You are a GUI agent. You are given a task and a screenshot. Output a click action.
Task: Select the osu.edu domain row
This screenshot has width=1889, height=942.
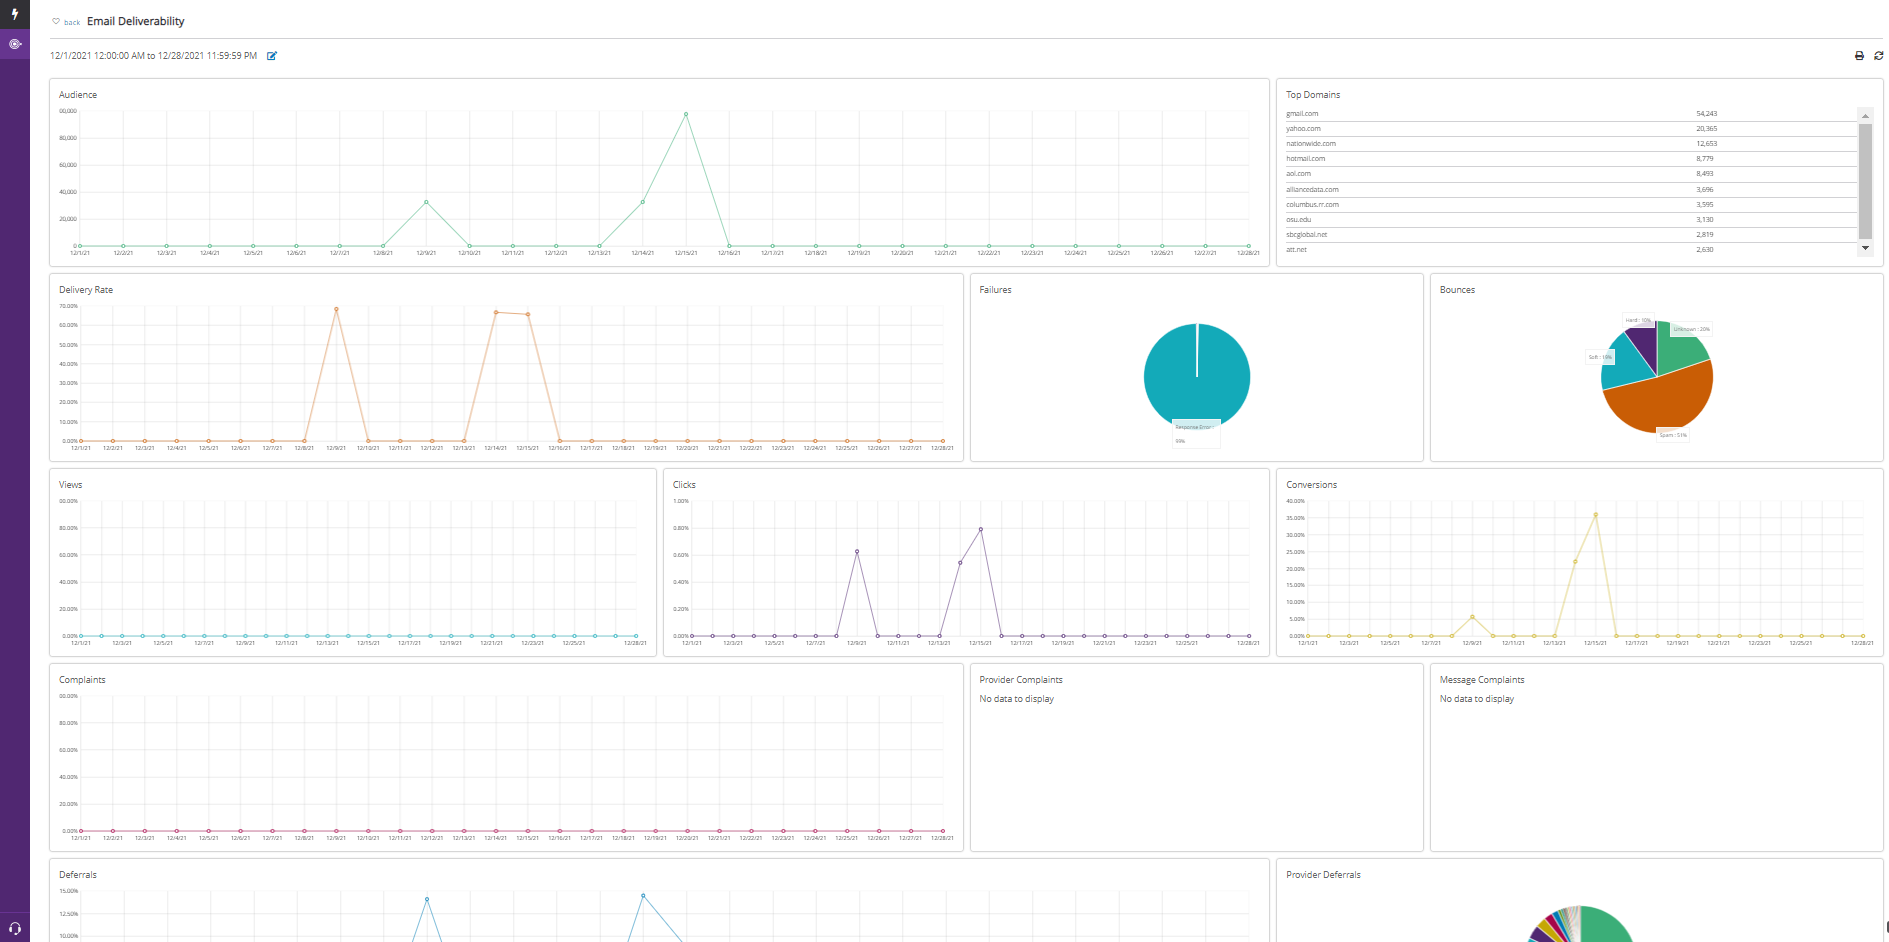(1570, 219)
